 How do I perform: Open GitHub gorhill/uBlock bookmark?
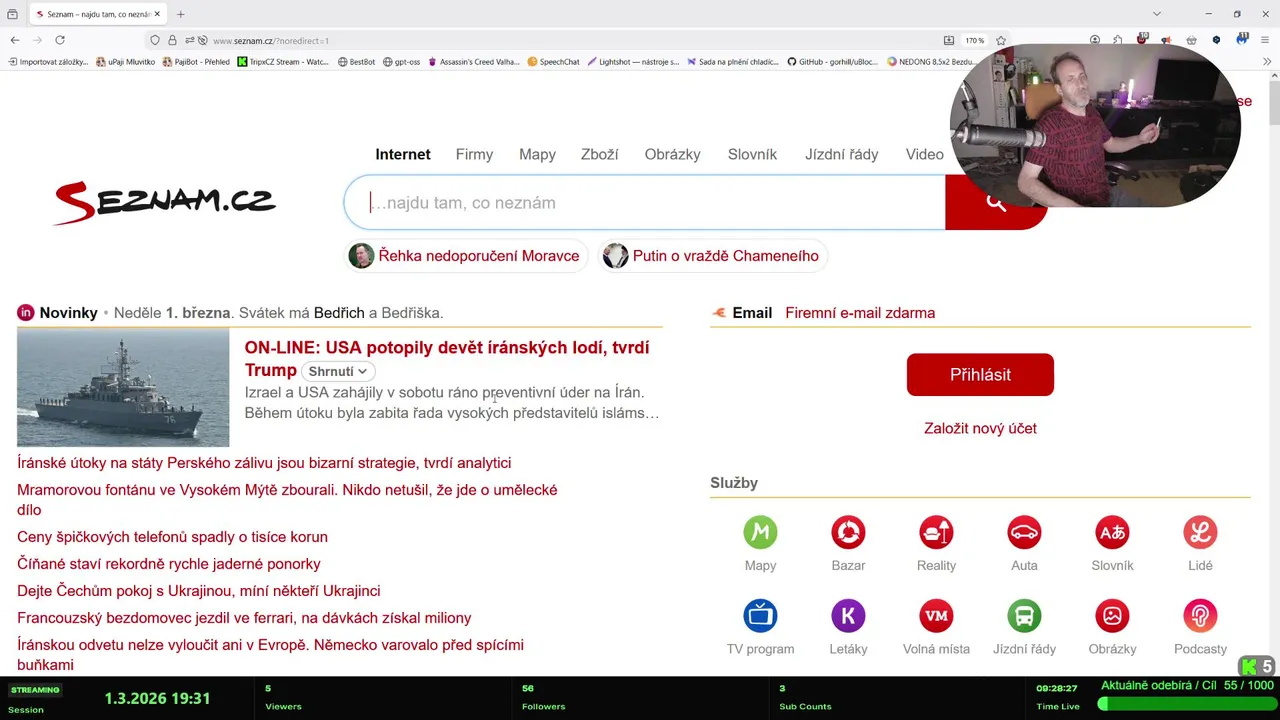pyautogui.click(x=832, y=62)
